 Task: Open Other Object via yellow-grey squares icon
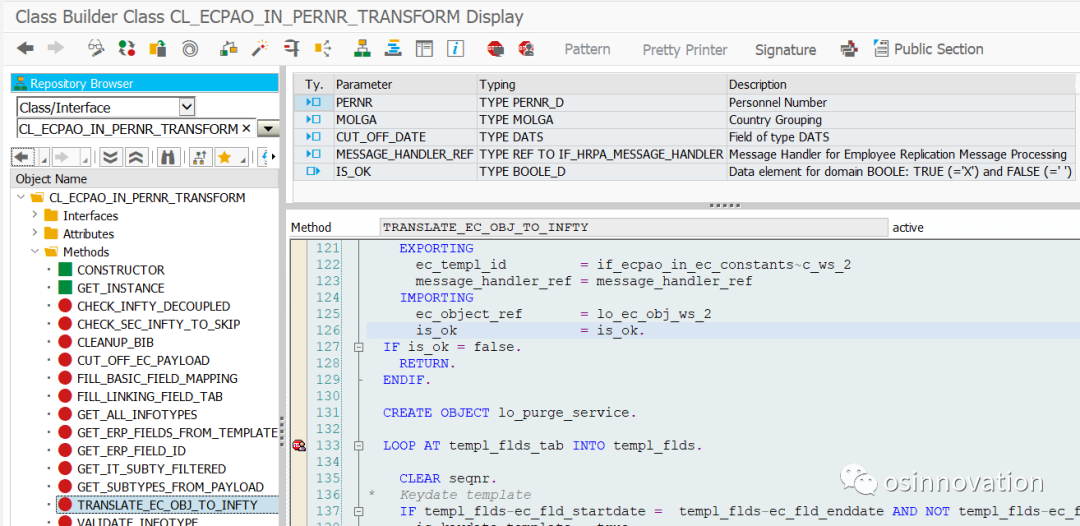tap(158, 48)
